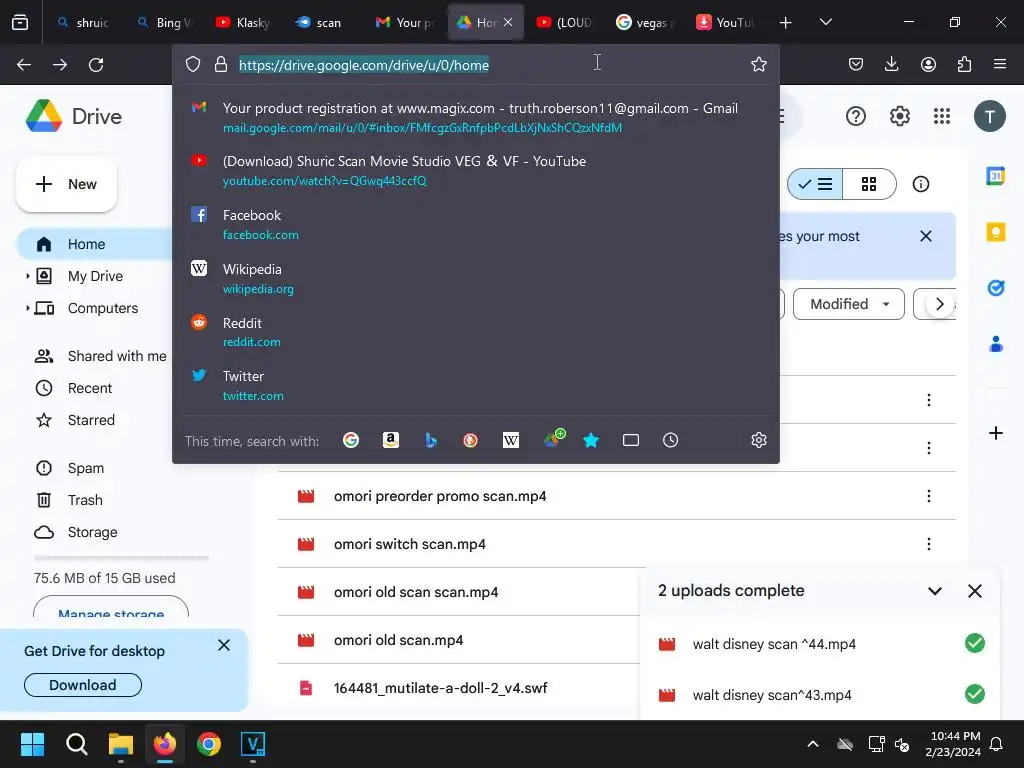Search history with the clock one-off icon

tap(671, 440)
